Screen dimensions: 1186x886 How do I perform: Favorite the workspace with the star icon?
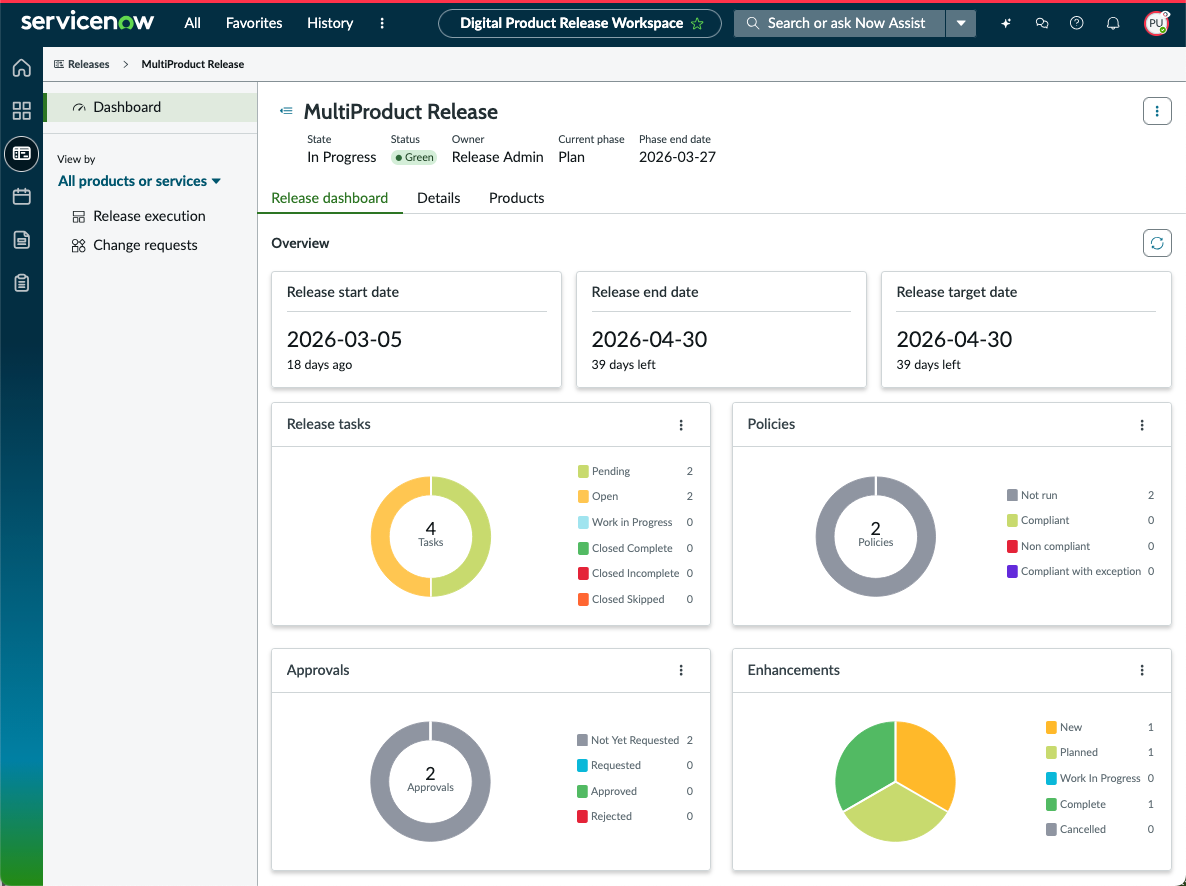click(697, 23)
